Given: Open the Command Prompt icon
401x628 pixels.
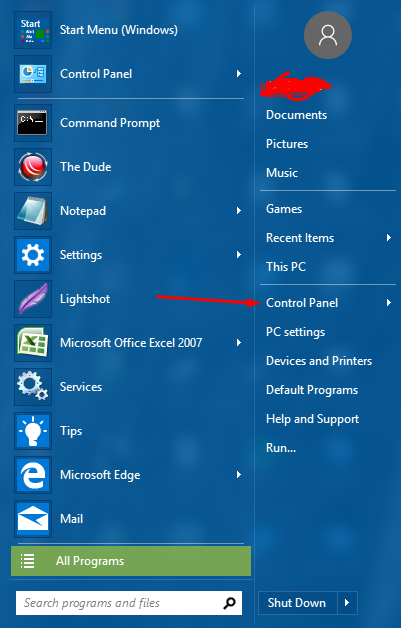Looking at the screenshot, I should click(x=33, y=123).
